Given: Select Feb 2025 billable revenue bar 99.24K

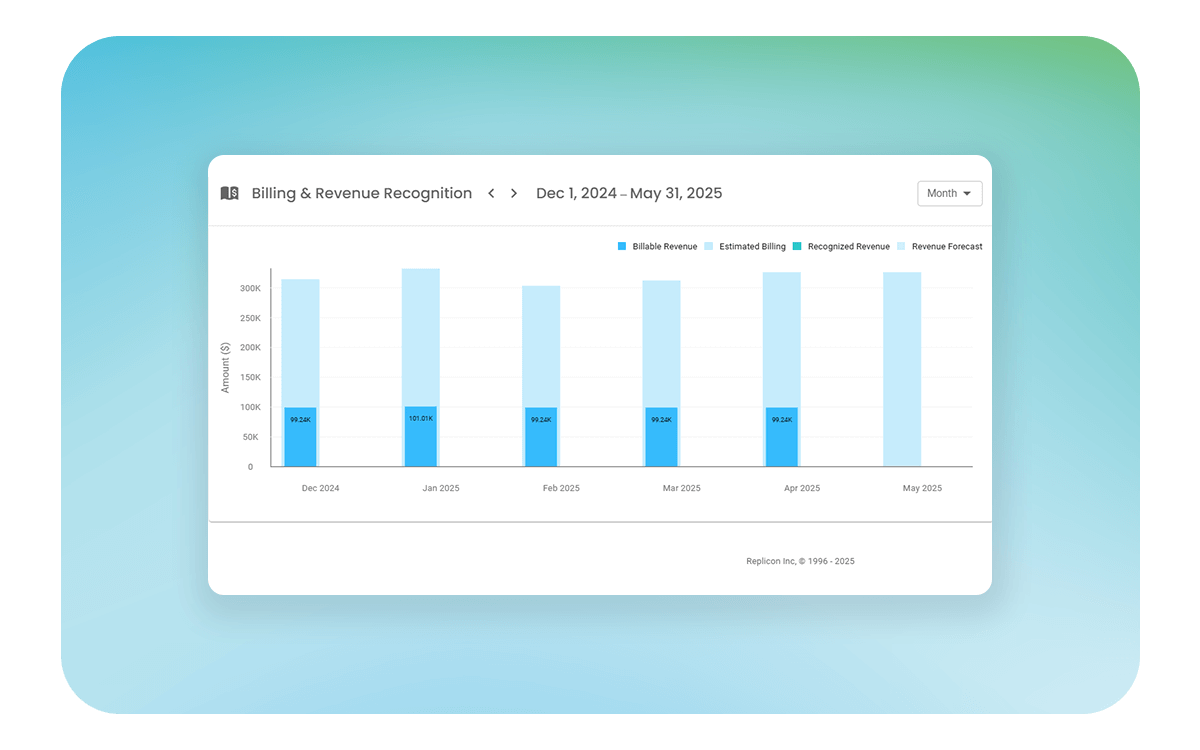Looking at the screenshot, I should click(x=541, y=437).
